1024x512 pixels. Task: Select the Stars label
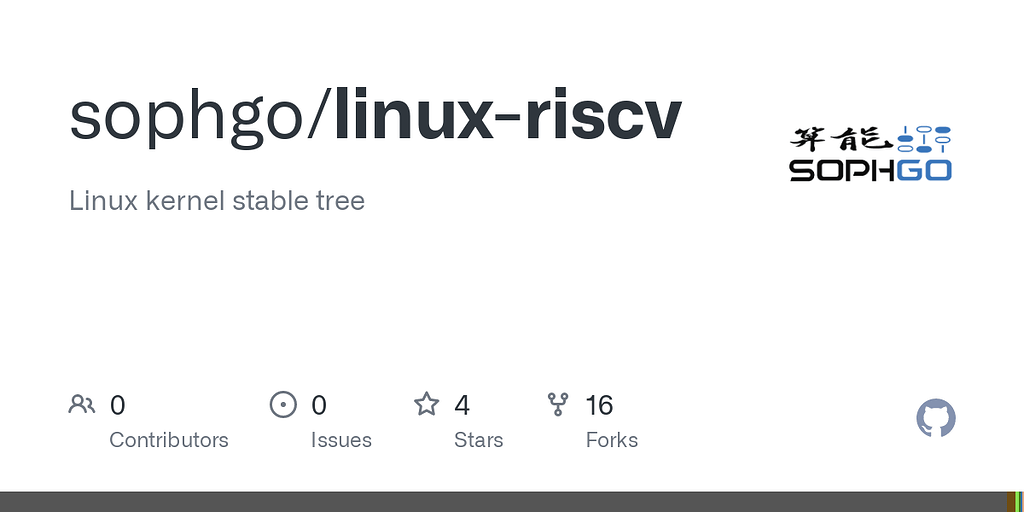478,440
